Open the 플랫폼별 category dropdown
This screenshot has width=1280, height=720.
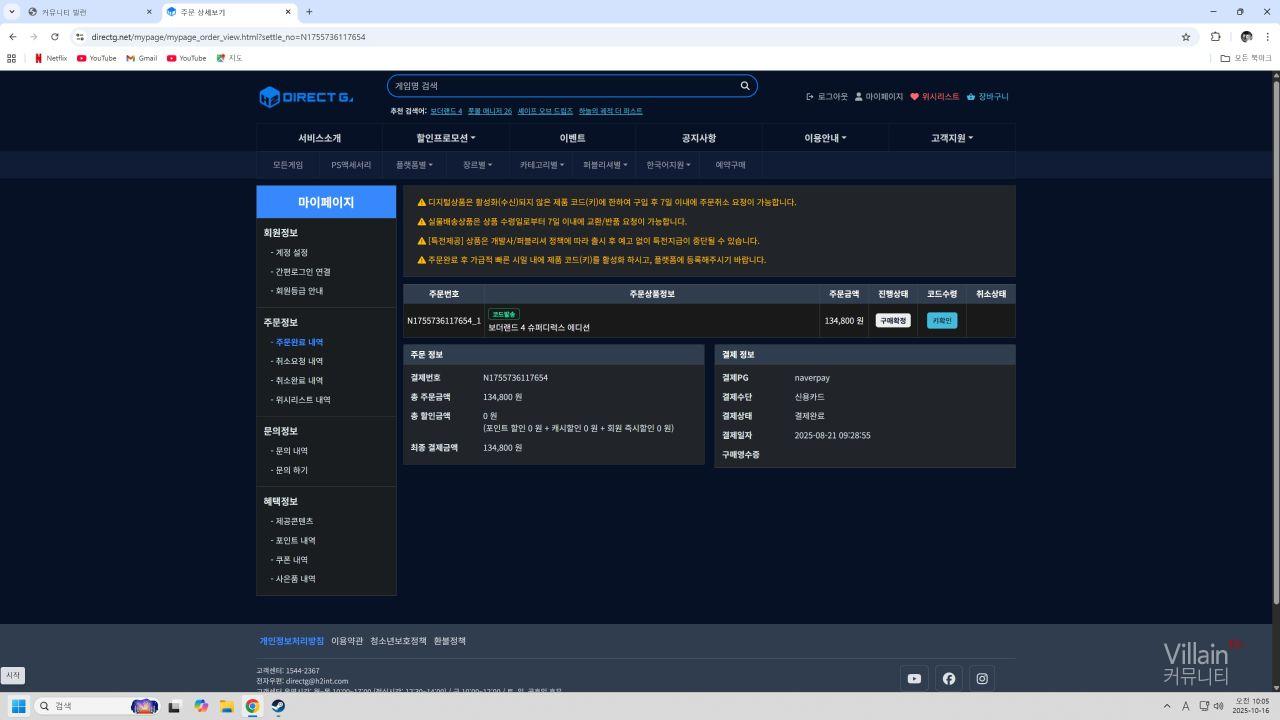(x=415, y=165)
